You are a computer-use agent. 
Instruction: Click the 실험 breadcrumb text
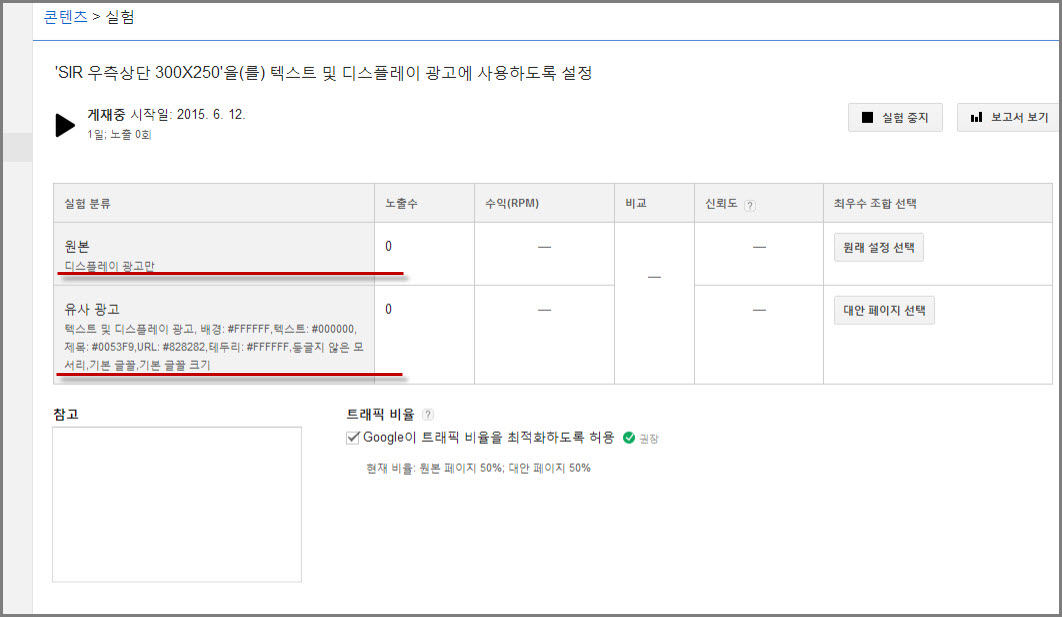tap(119, 17)
